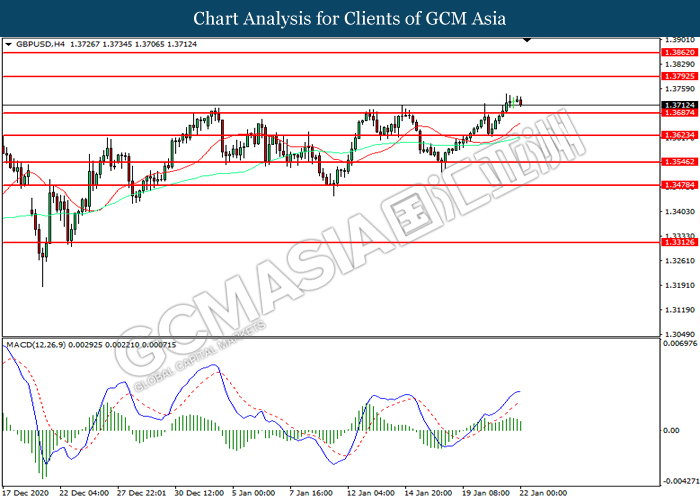
Task: Click the chart shift marker triangle at top
Action: pyautogui.click(x=527, y=40)
